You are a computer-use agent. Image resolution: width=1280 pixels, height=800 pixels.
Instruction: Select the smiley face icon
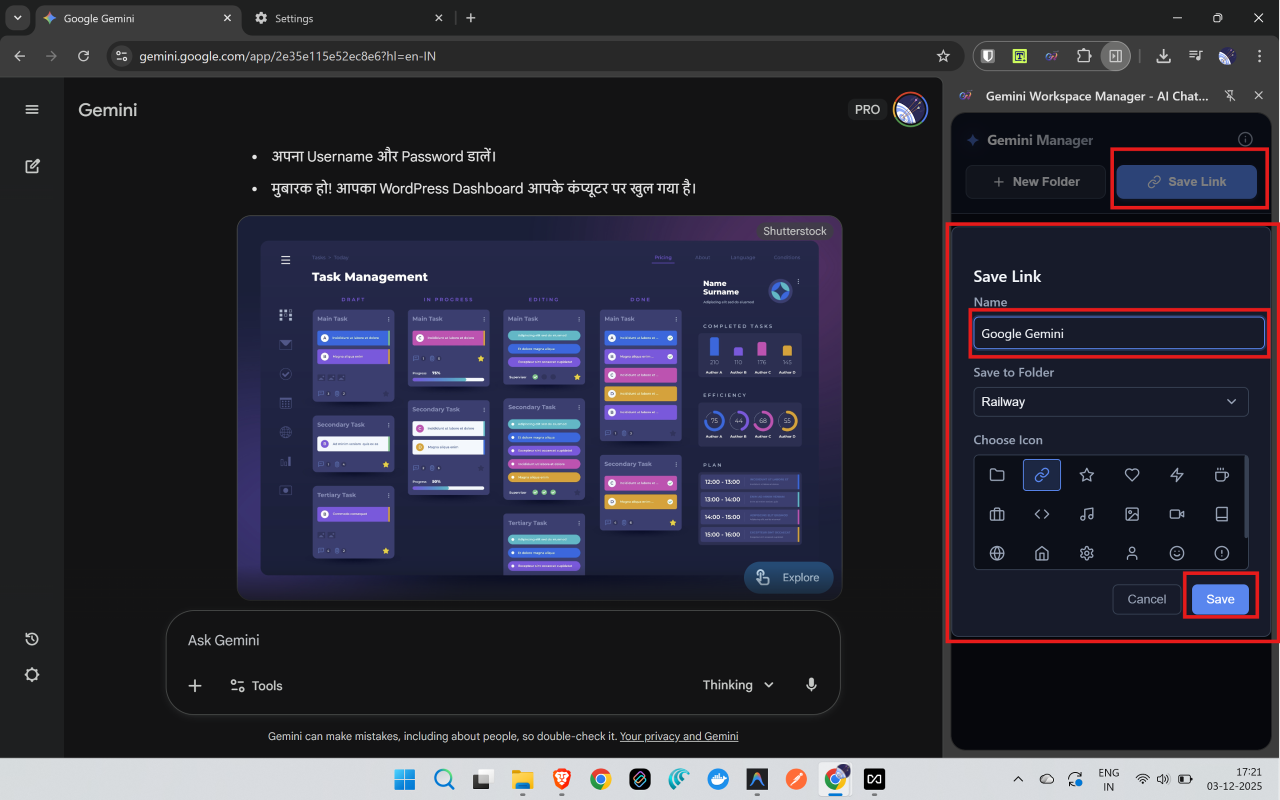point(1177,553)
